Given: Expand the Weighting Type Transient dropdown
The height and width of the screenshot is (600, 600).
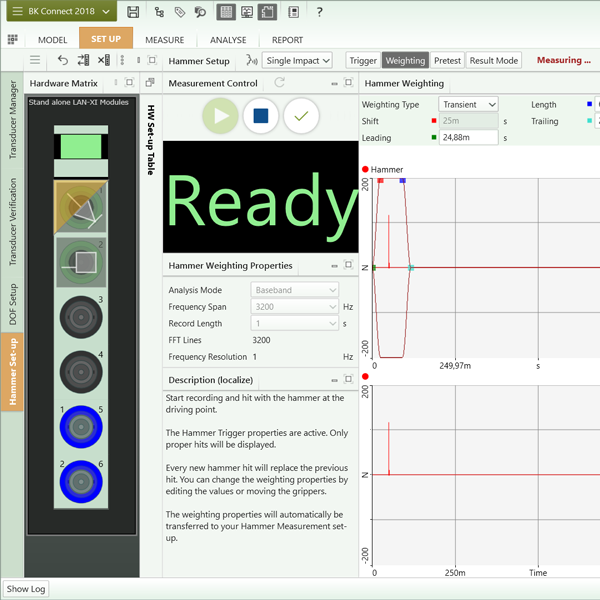Looking at the screenshot, I should [468, 104].
